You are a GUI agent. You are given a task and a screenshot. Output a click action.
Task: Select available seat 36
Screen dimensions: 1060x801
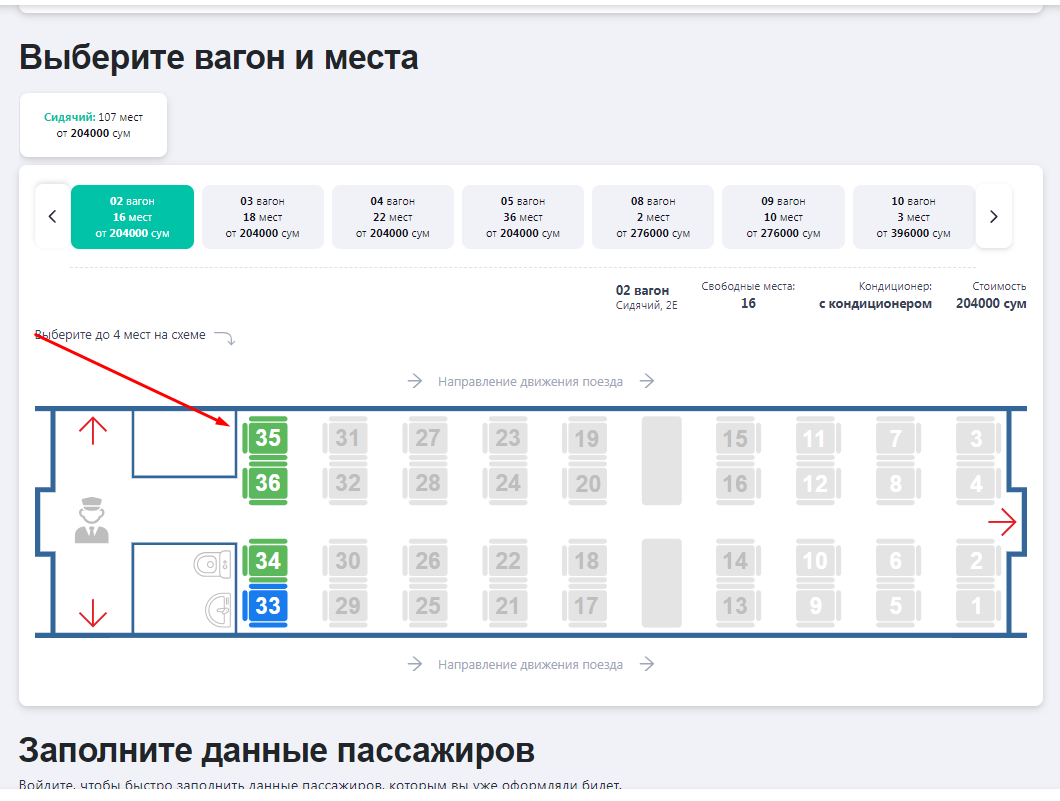pos(267,483)
